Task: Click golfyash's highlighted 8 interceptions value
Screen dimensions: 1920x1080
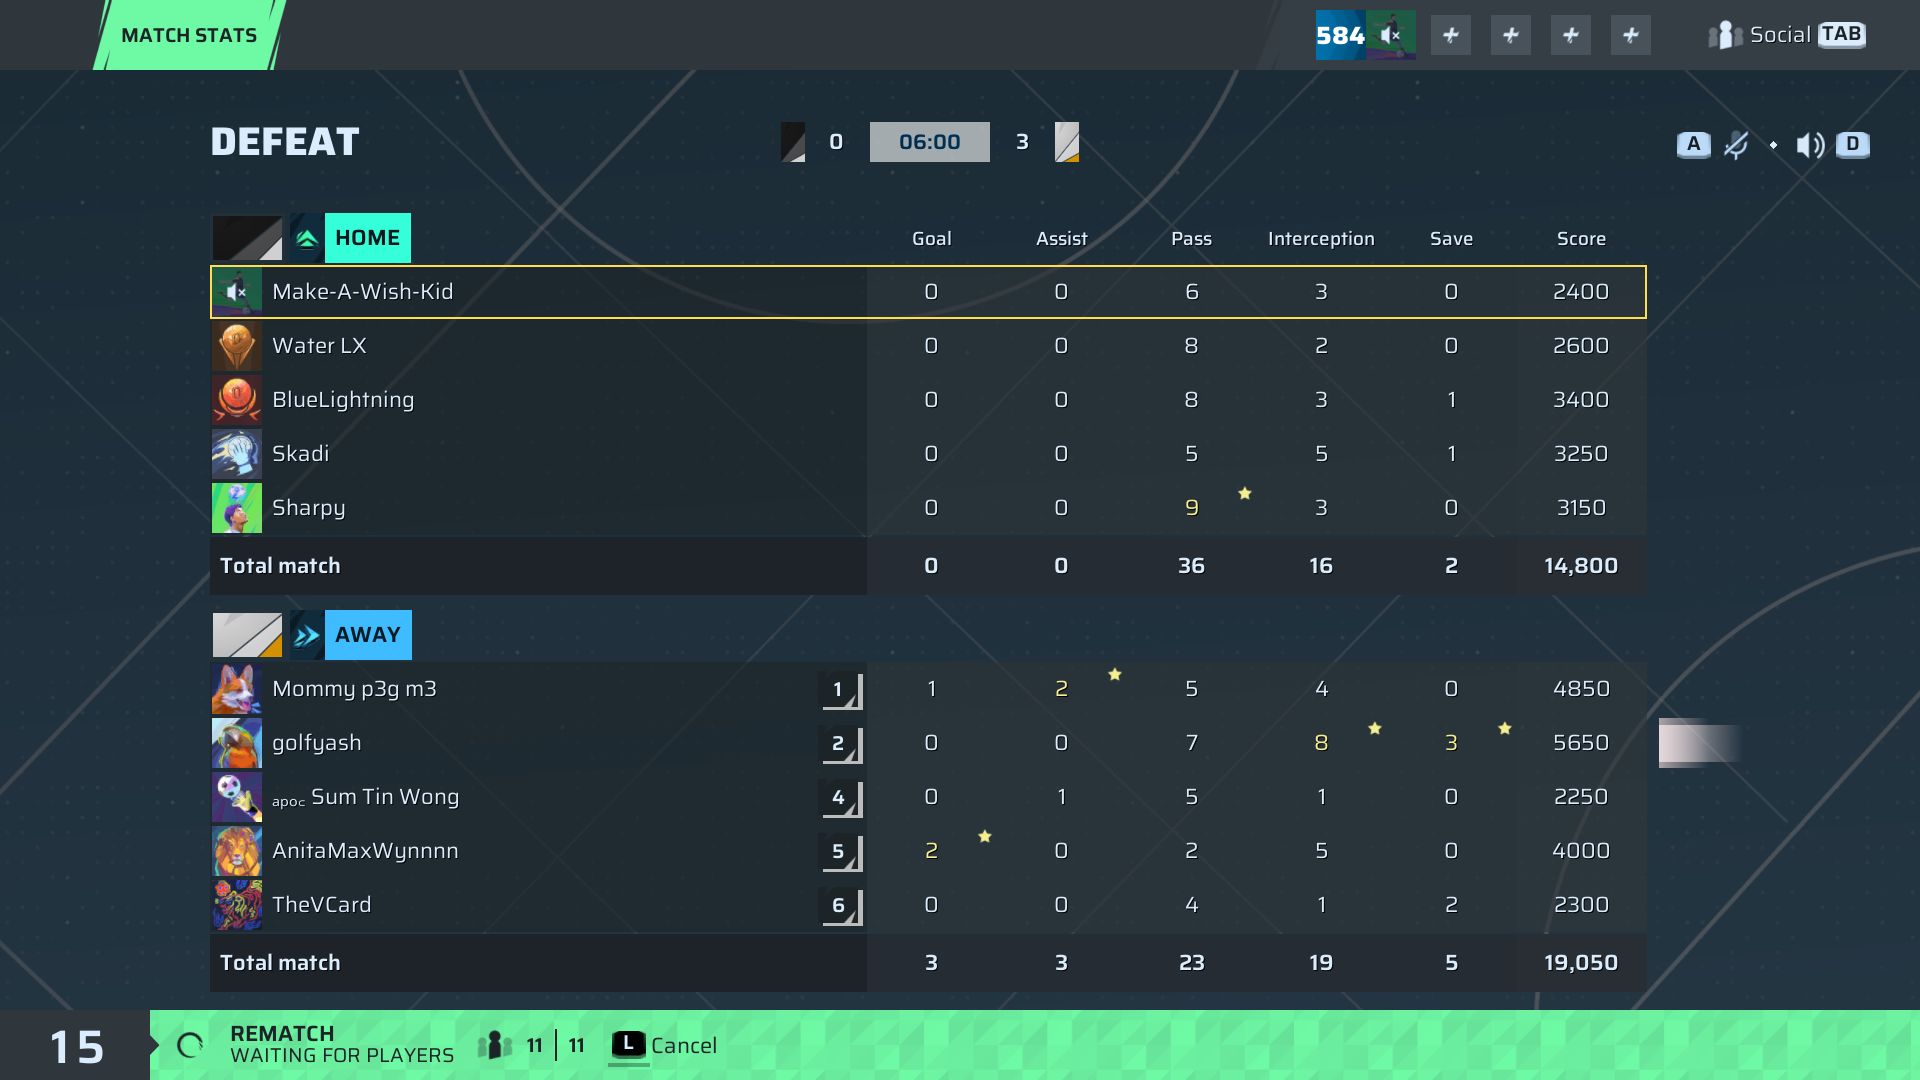Action: (x=1321, y=743)
